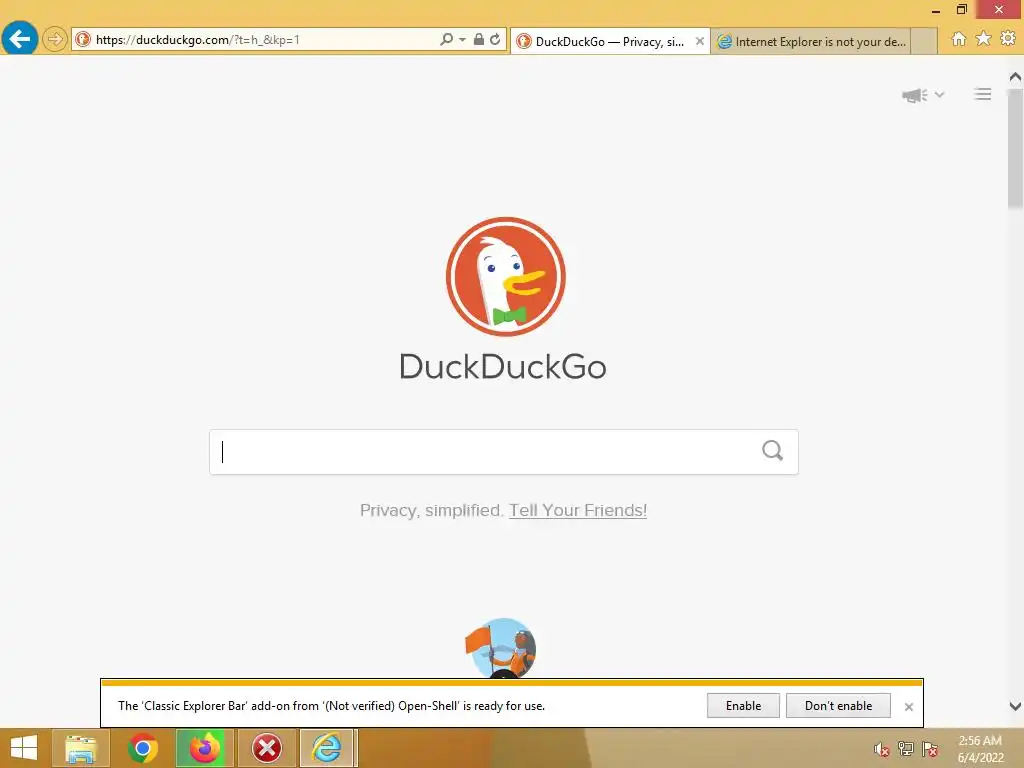Image resolution: width=1024 pixels, height=768 pixels.
Task: Click the scrollbar up arrow
Action: pos(1015,77)
